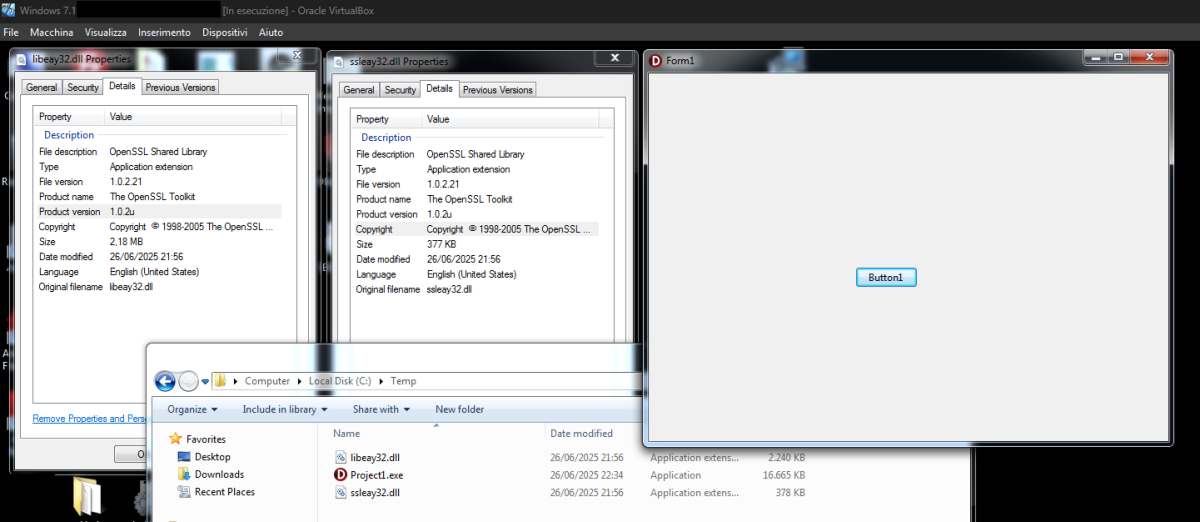1200x522 pixels.
Task: Select File version row in libeay32.dll Properties
Action: click(159, 182)
